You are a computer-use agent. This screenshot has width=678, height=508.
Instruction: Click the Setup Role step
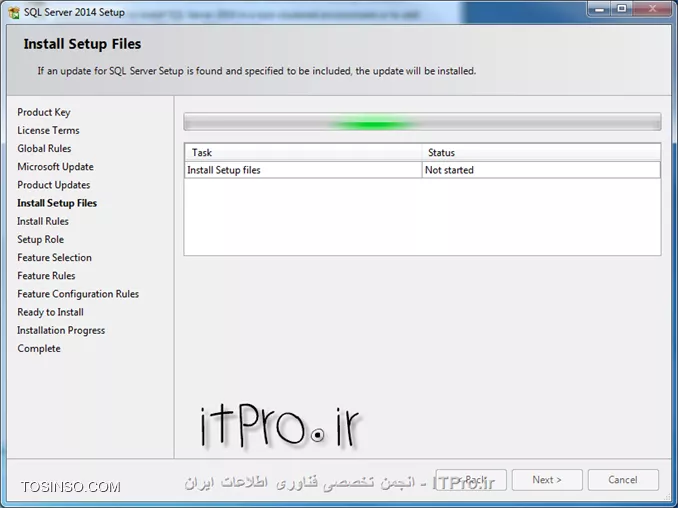click(x=41, y=239)
